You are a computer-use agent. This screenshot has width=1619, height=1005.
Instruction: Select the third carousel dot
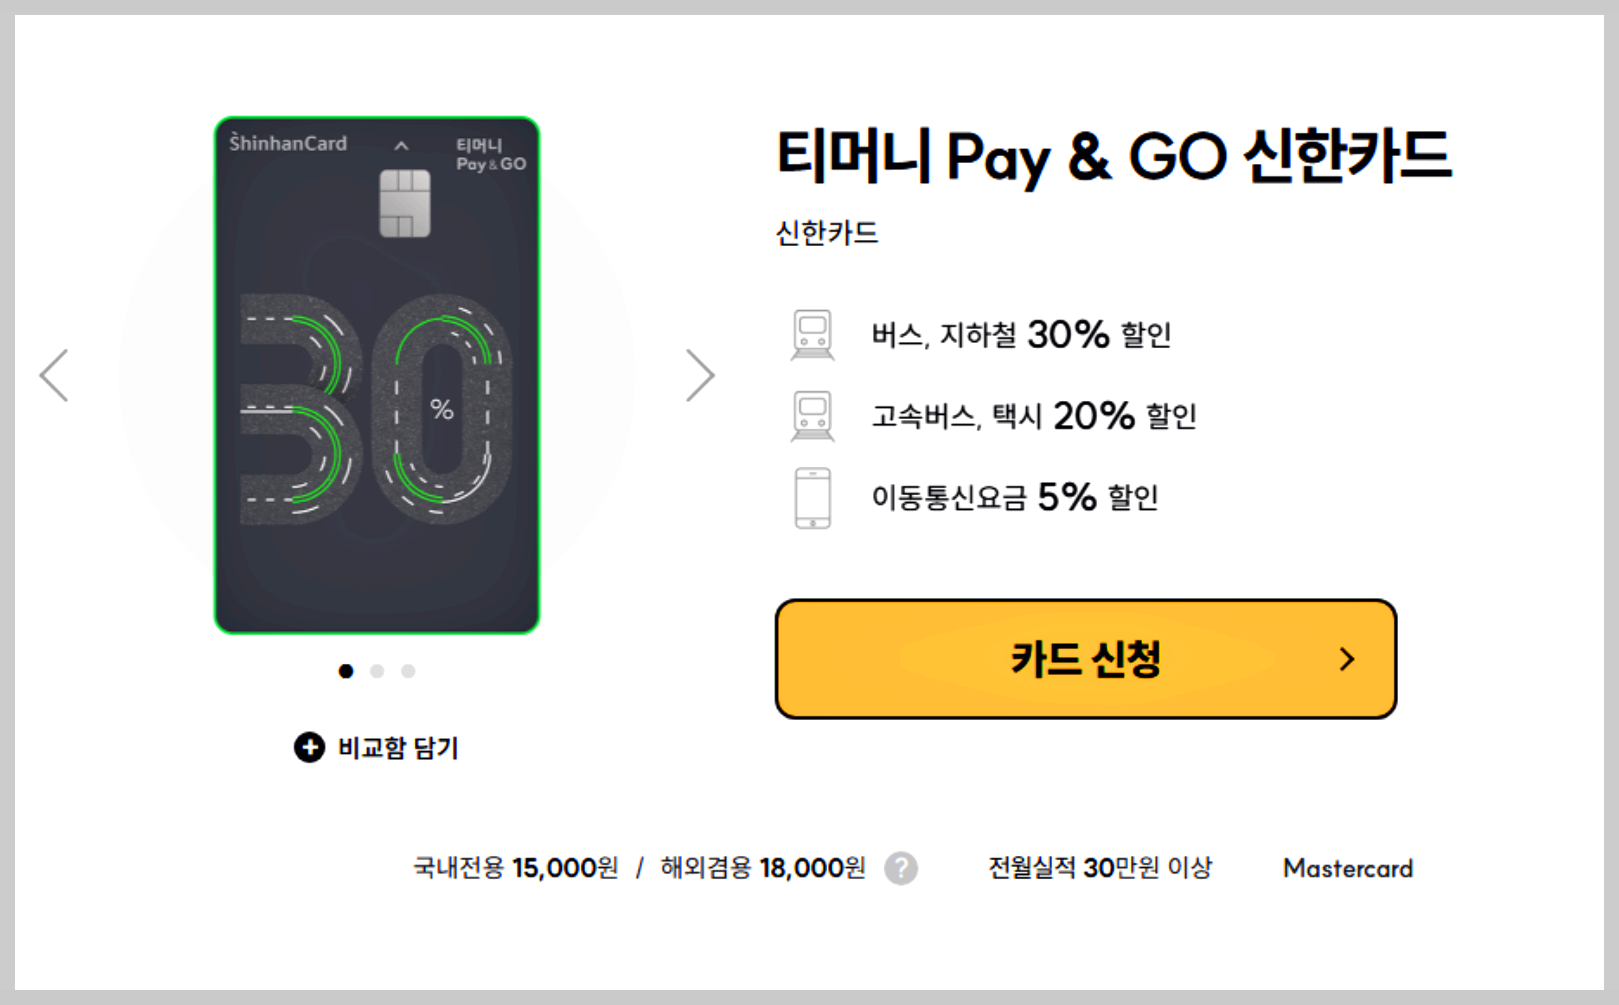(407, 671)
